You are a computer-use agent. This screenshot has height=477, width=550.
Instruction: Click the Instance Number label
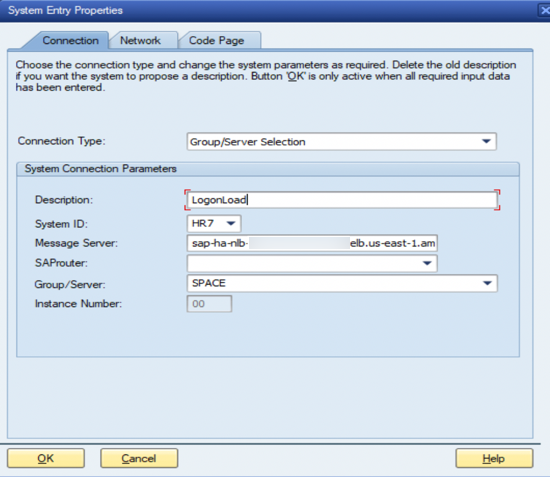78,304
